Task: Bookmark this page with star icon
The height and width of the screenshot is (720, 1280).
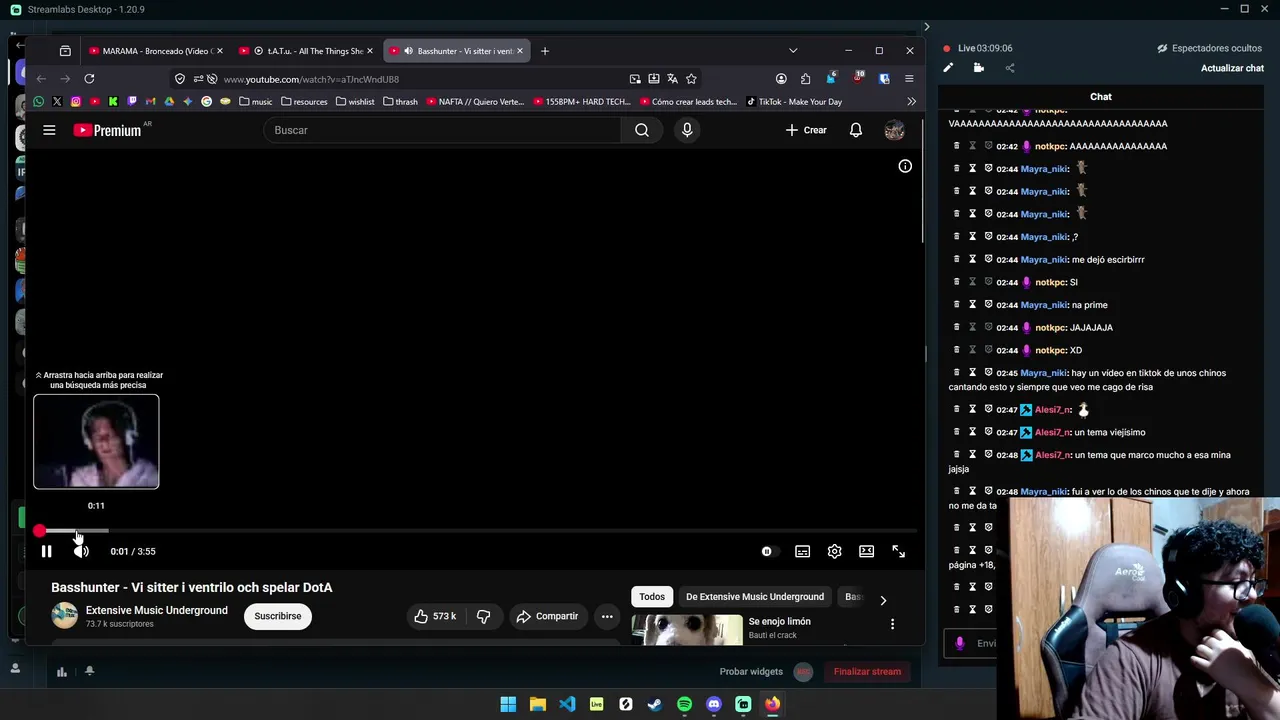Action: (691, 79)
